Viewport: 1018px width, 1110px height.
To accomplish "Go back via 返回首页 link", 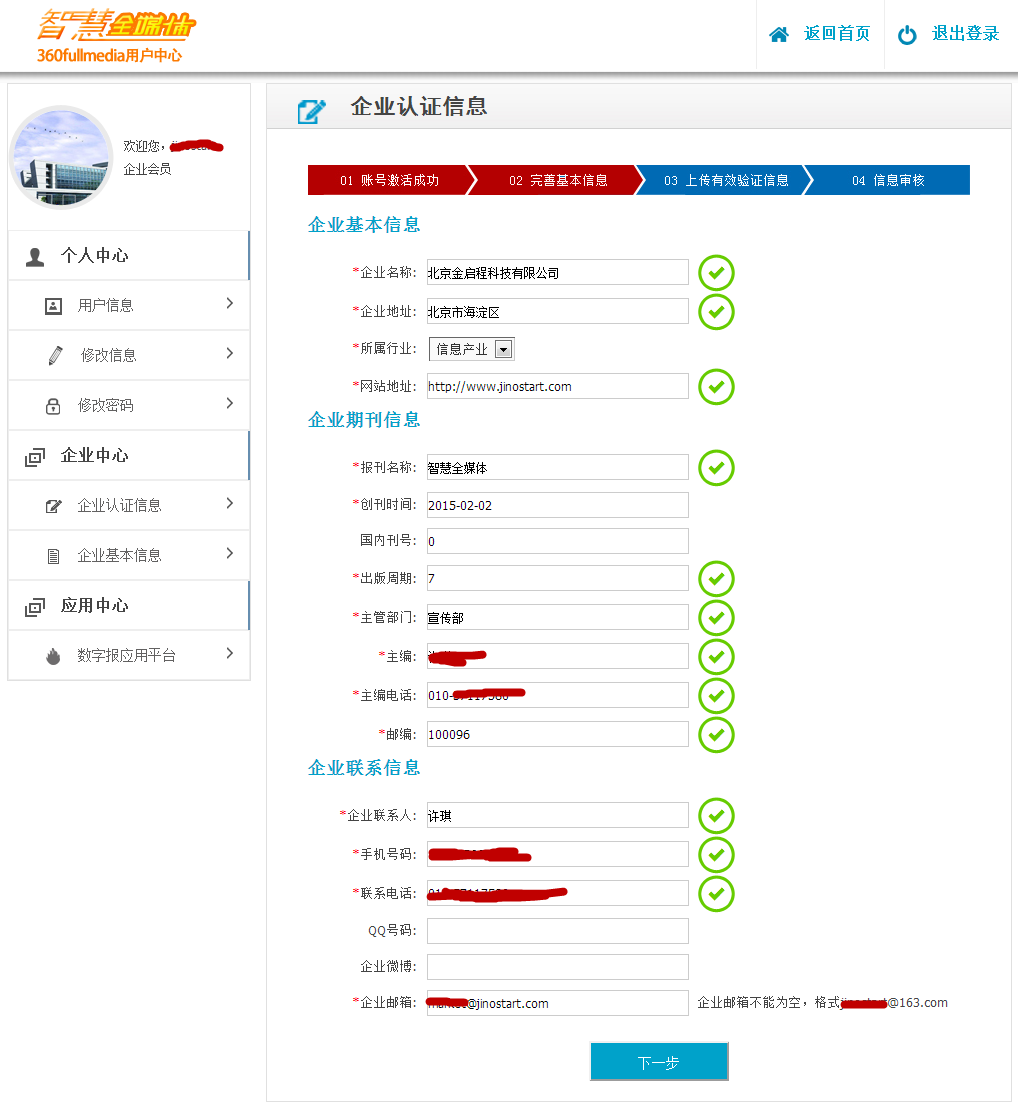I will (837, 34).
